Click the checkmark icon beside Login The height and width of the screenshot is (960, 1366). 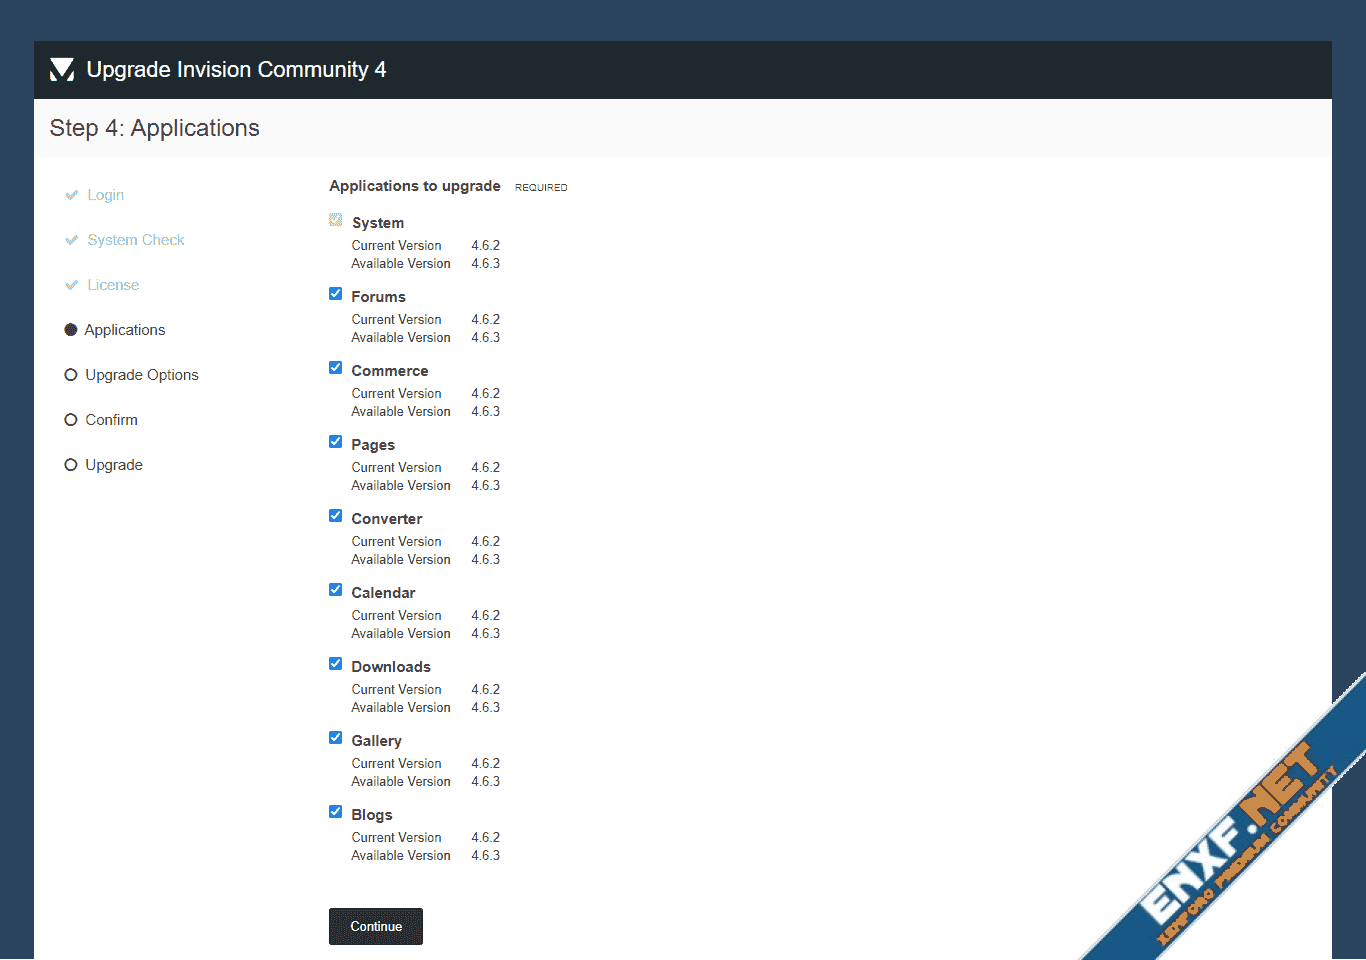71,195
